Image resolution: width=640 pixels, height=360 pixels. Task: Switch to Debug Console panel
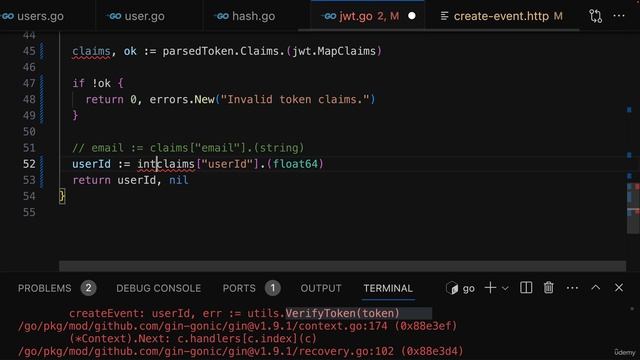click(x=158, y=288)
